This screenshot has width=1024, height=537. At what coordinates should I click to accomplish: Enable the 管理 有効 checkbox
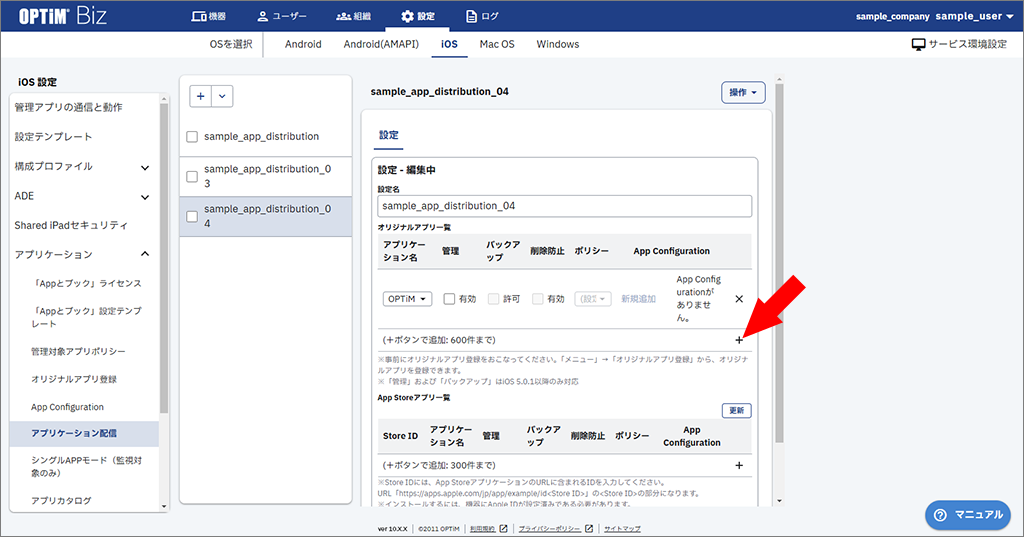pos(449,299)
